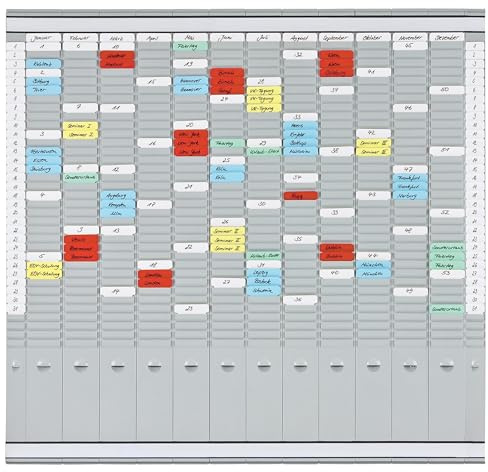
Task: Select the Dezember month header card
Action: 446,38
